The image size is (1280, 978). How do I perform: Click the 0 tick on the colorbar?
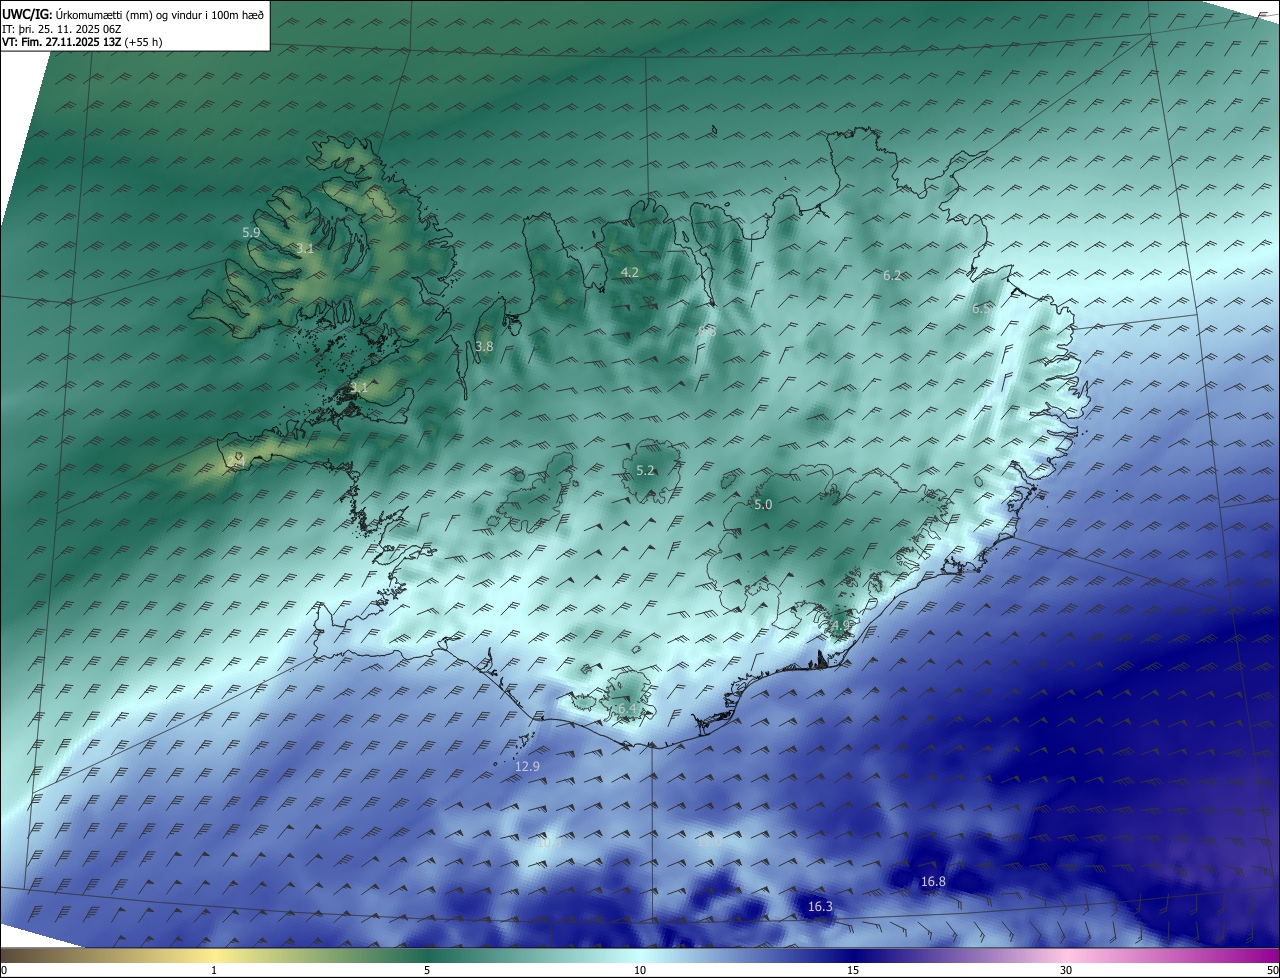(x=4, y=970)
